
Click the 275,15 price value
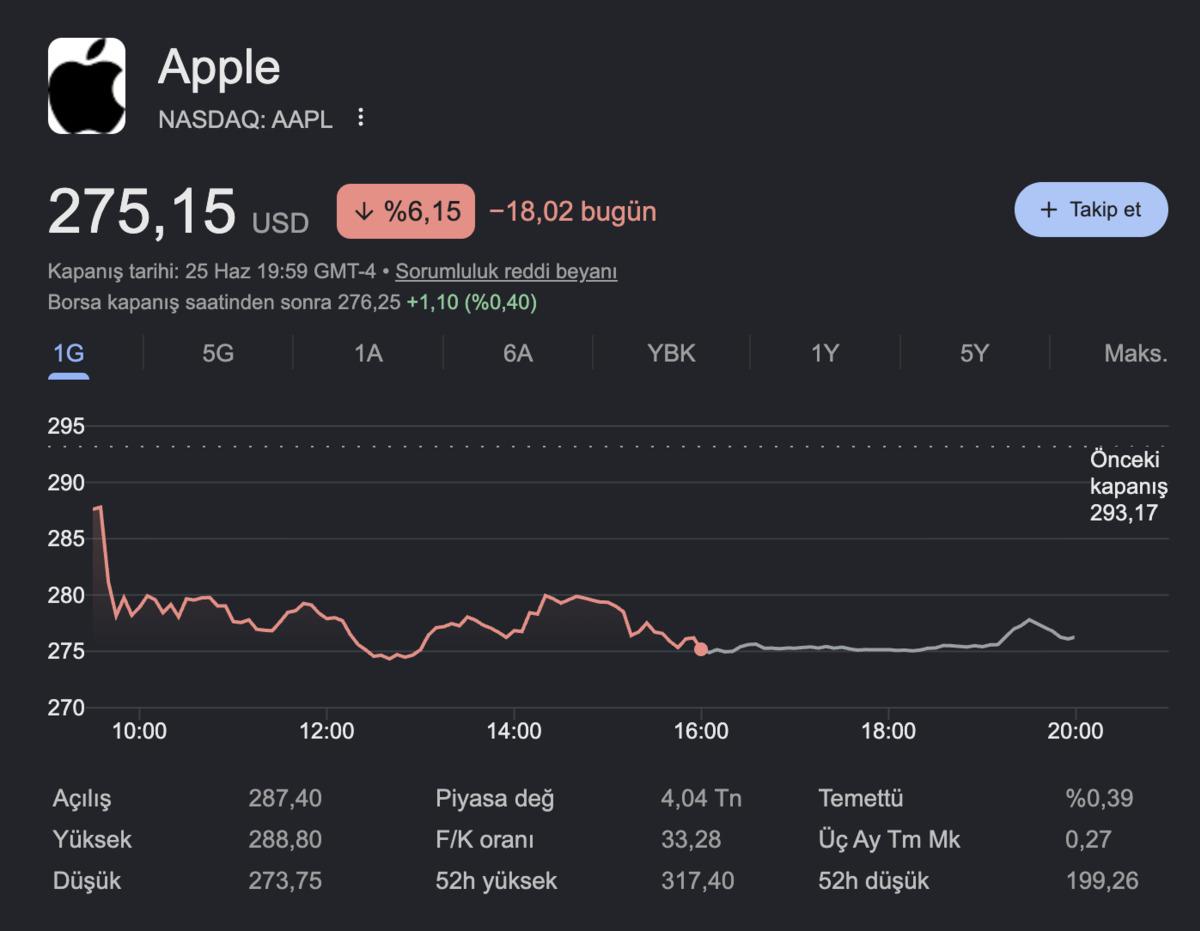[142, 212]
